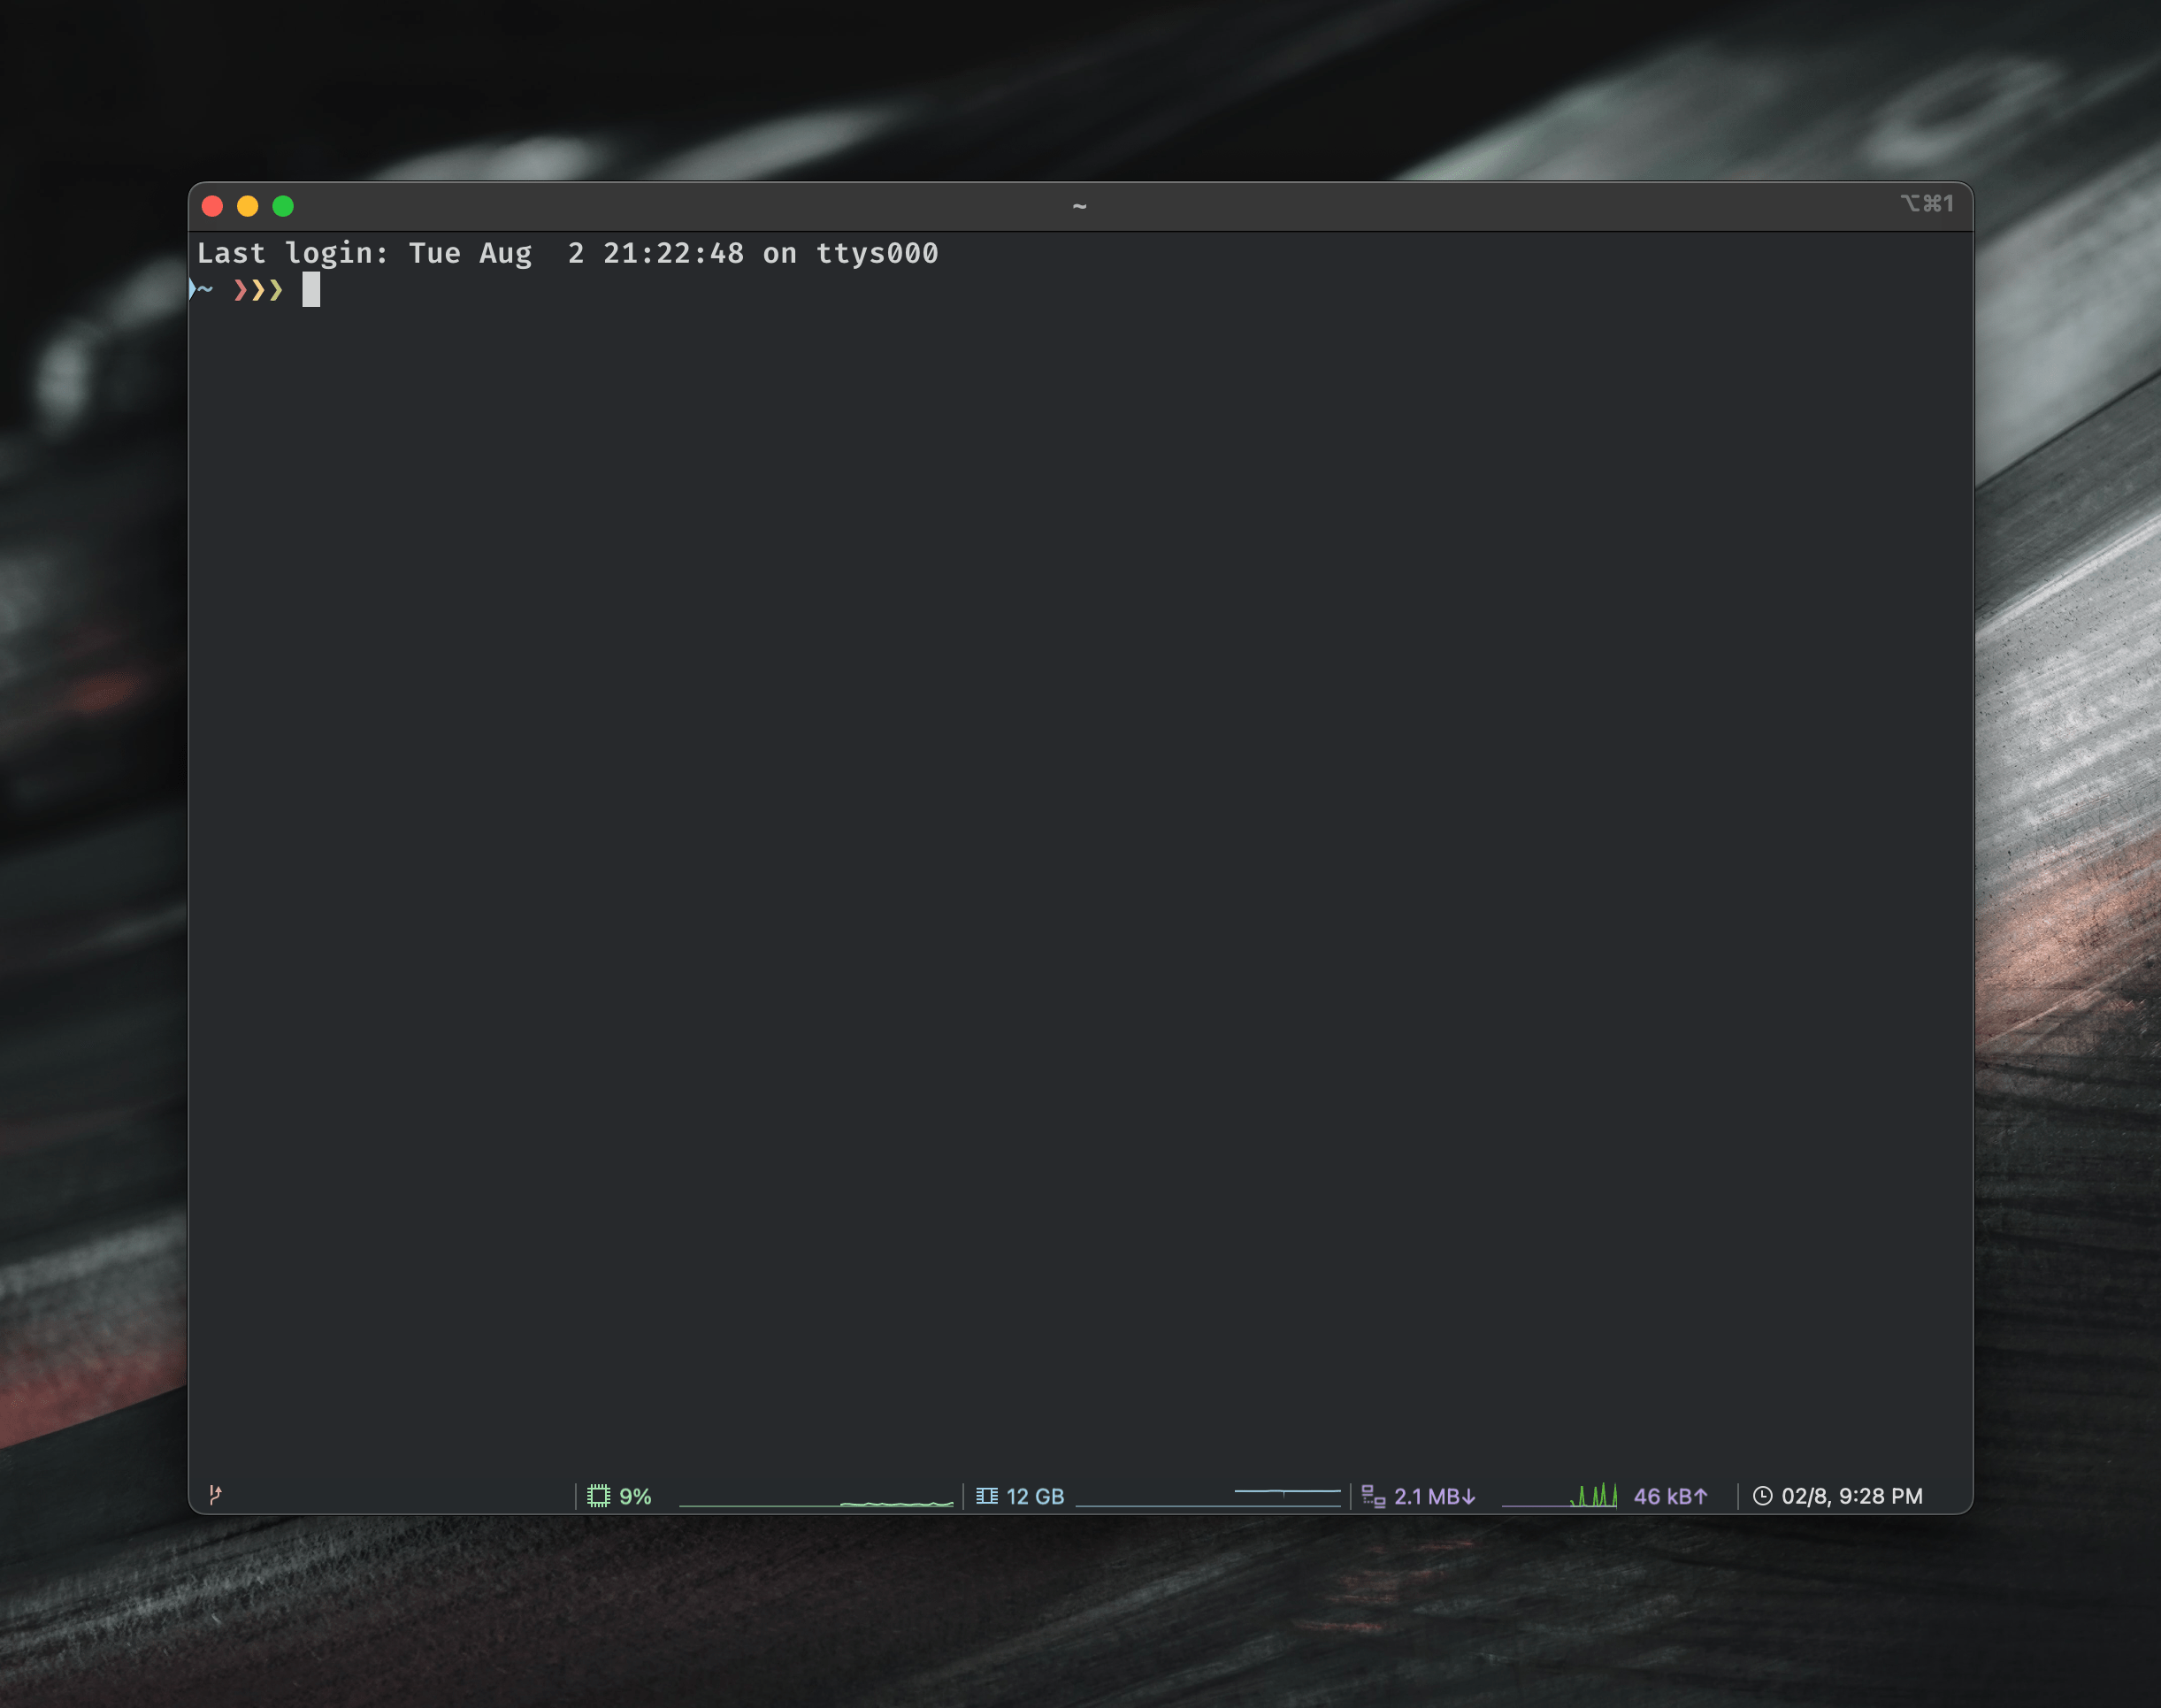Click the memory RAM icon

tap(987, 1496)
